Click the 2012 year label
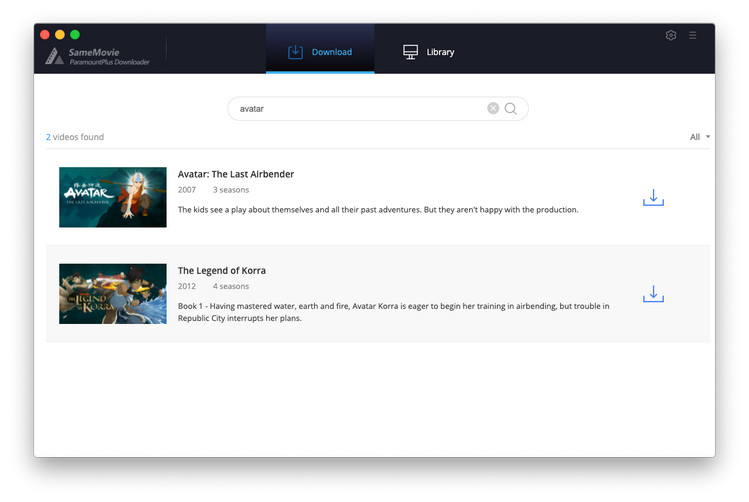This screenshot has height=502, width=749. point(187,286)
